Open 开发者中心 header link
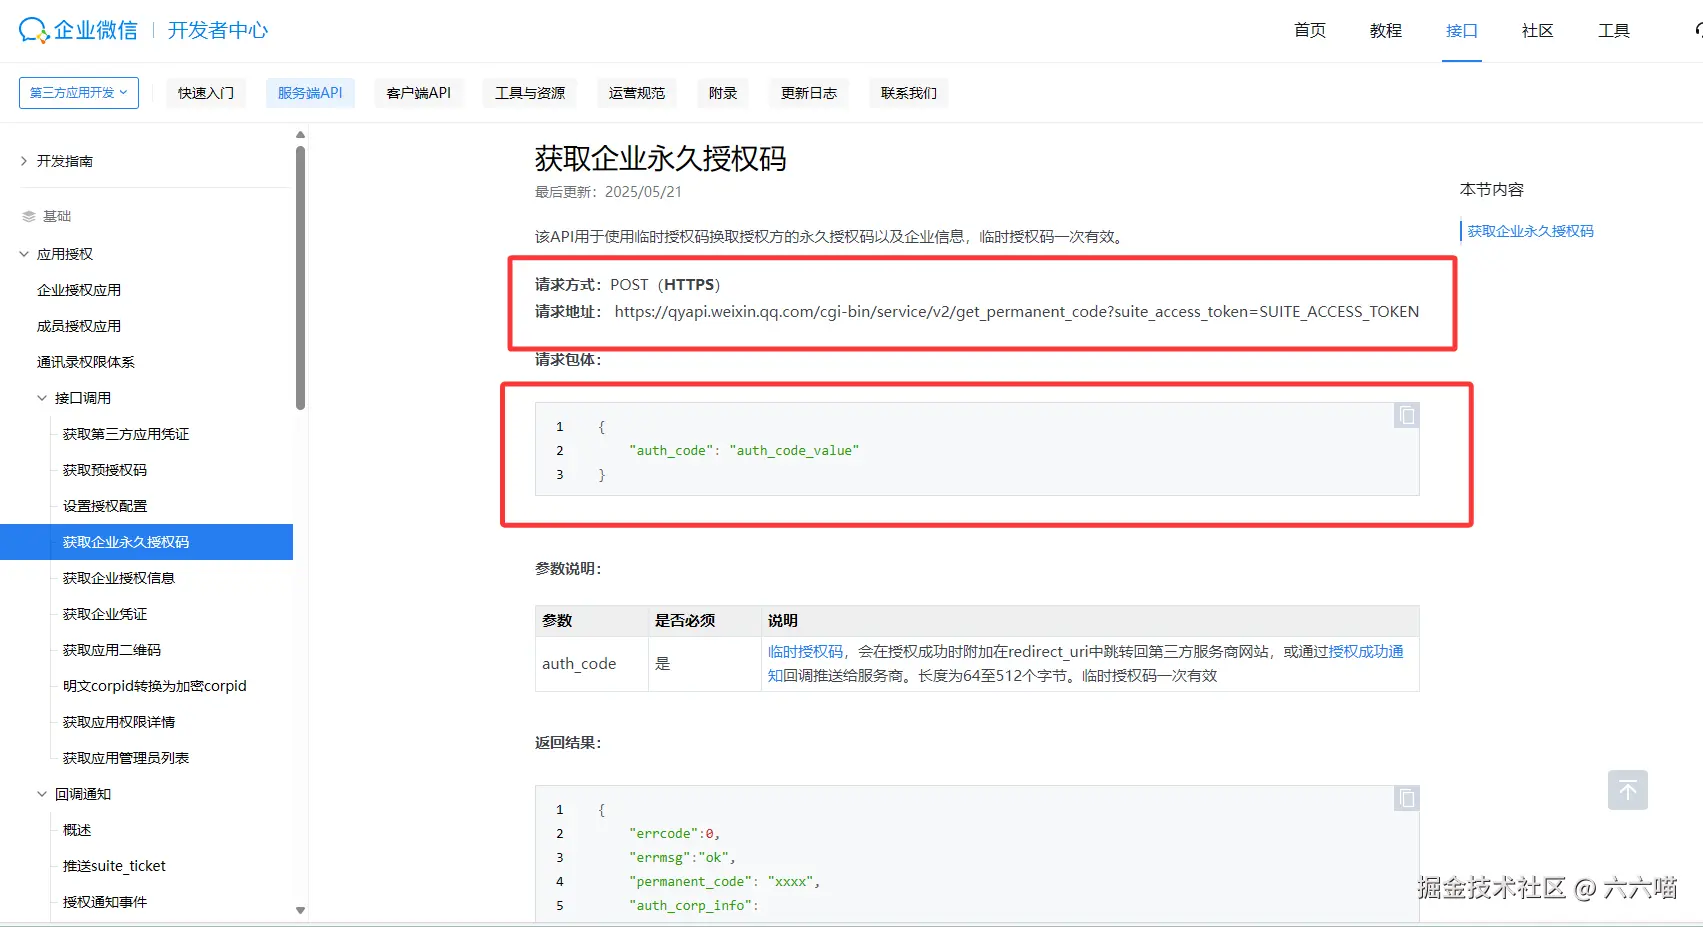Viewport: 1703px width, 927px height. tap(218, 30)
